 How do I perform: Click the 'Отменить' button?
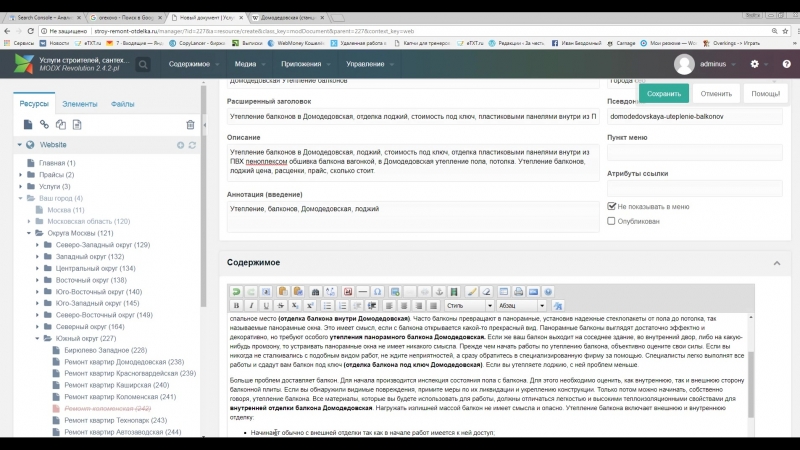tap(716, 93)
